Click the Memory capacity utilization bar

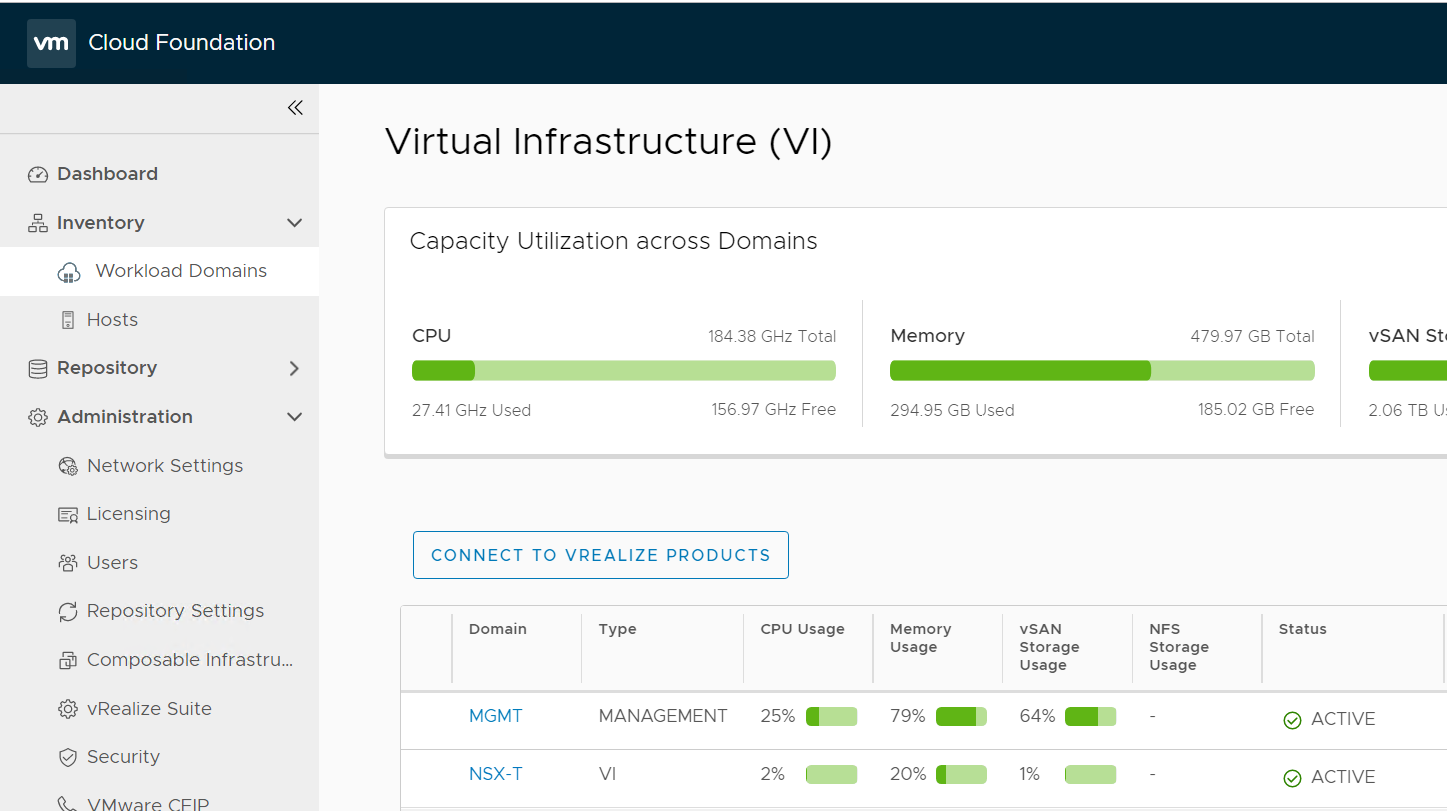coord(1102,371)
